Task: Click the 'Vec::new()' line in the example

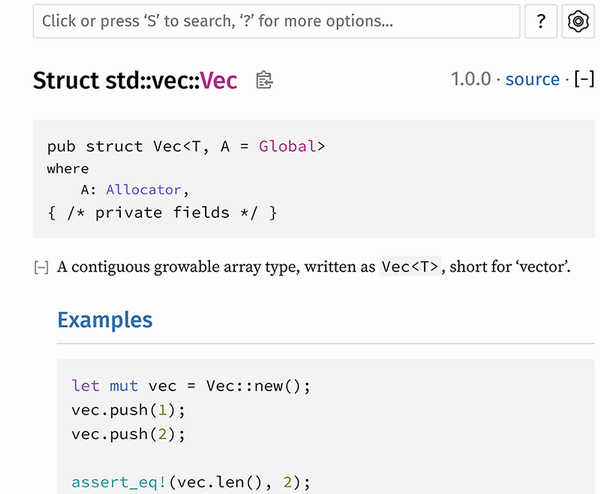Action: (191, 386)
